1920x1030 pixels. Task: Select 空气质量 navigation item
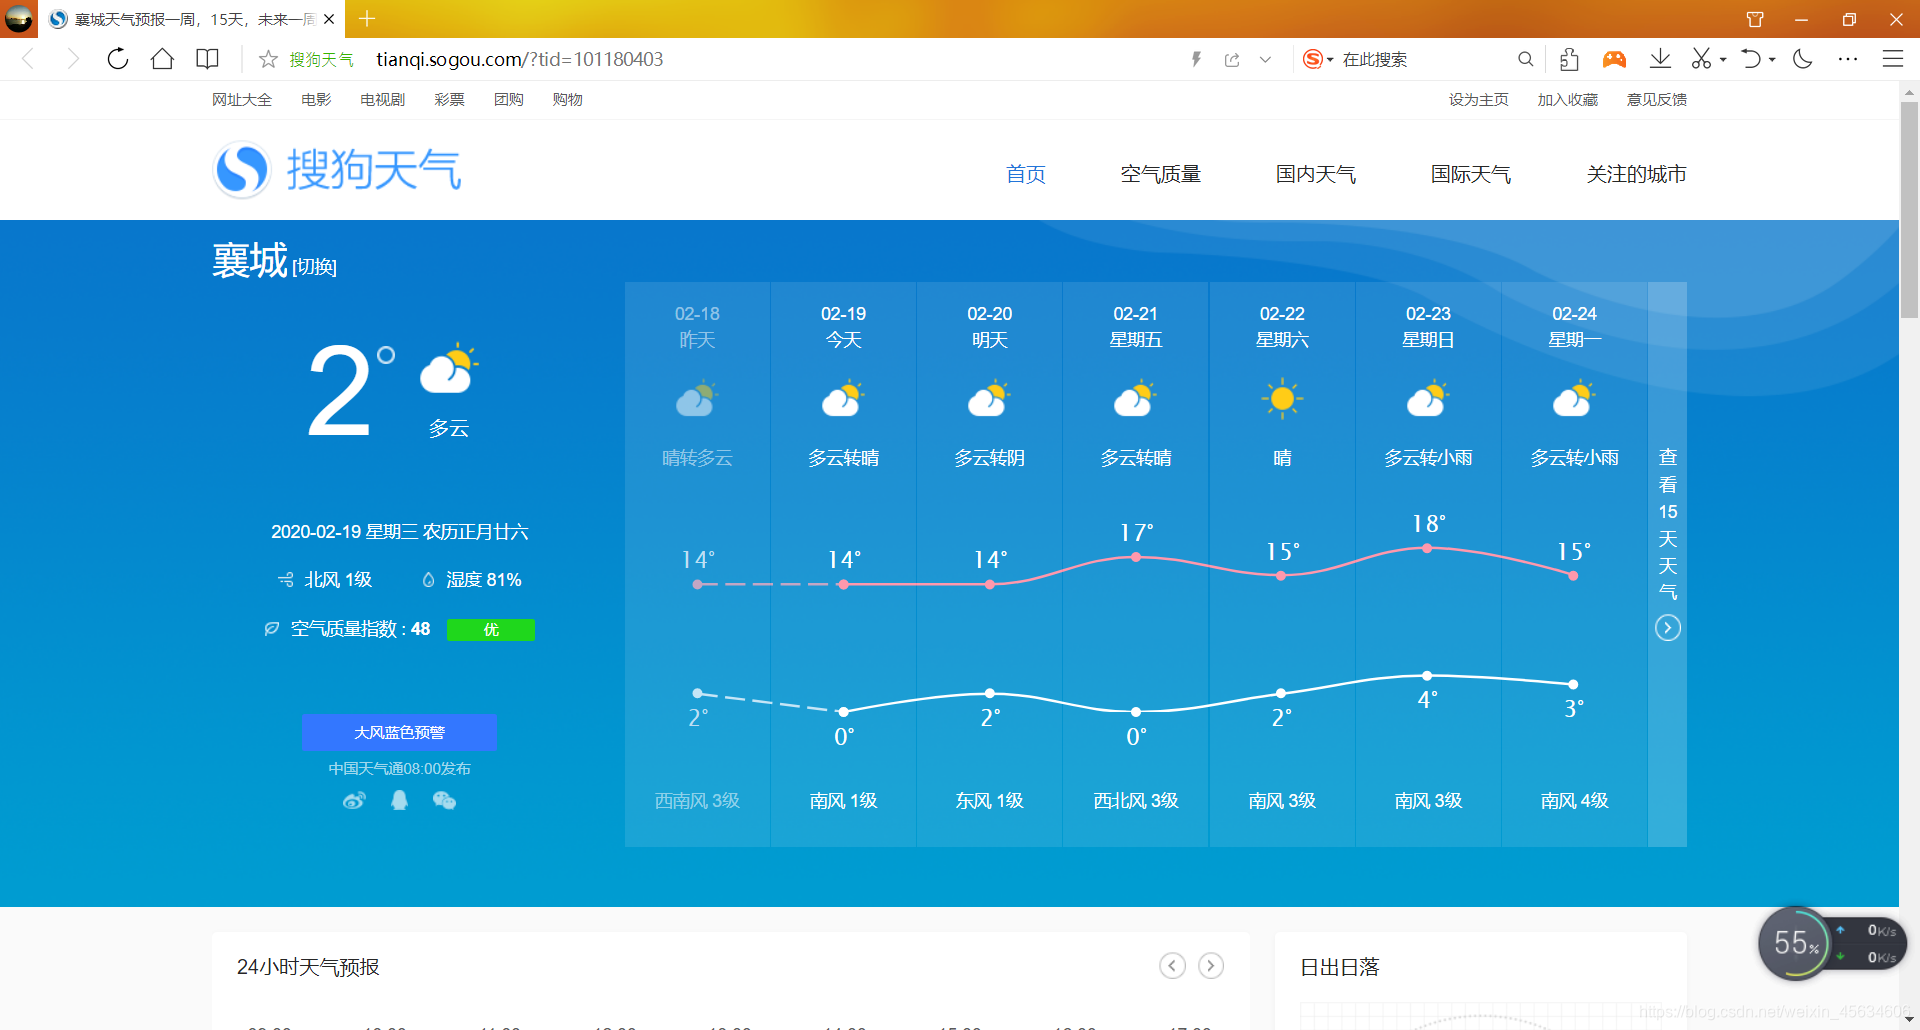(x=1160, y=174)
